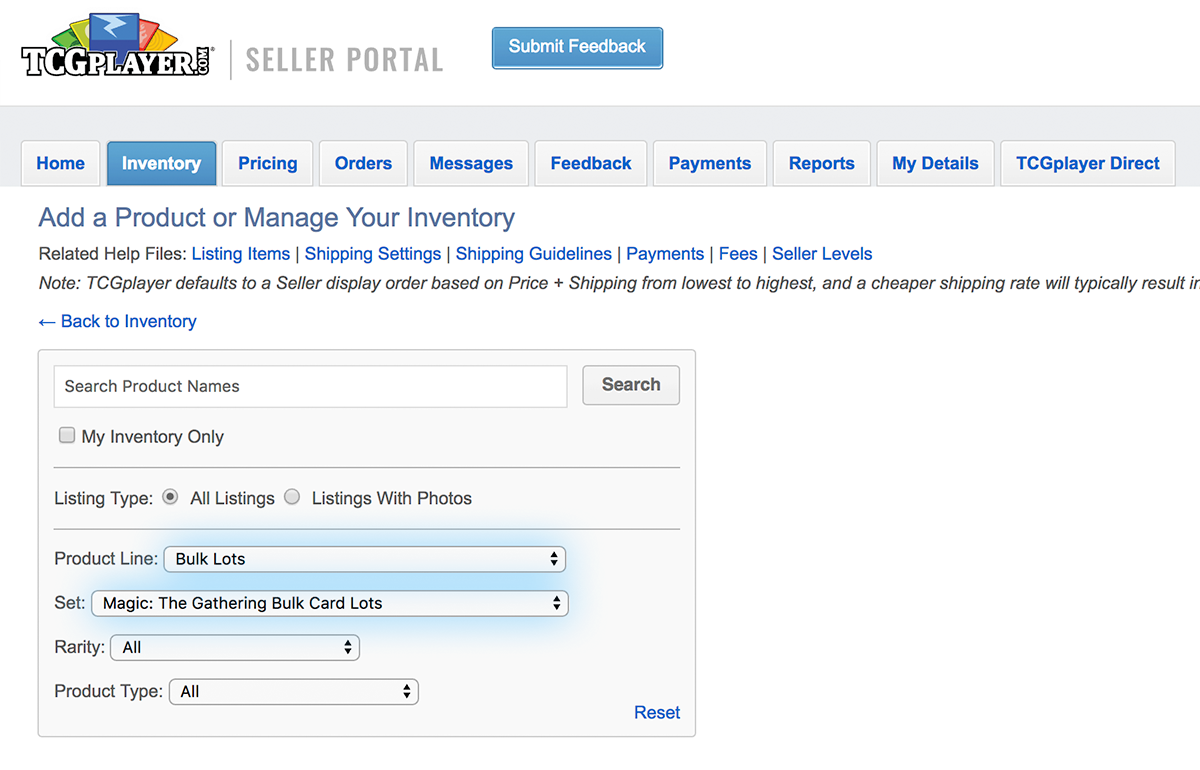1200x770 pixels.
Task: Select the Listings With Photos radio button
Action: tap(292, 497)
